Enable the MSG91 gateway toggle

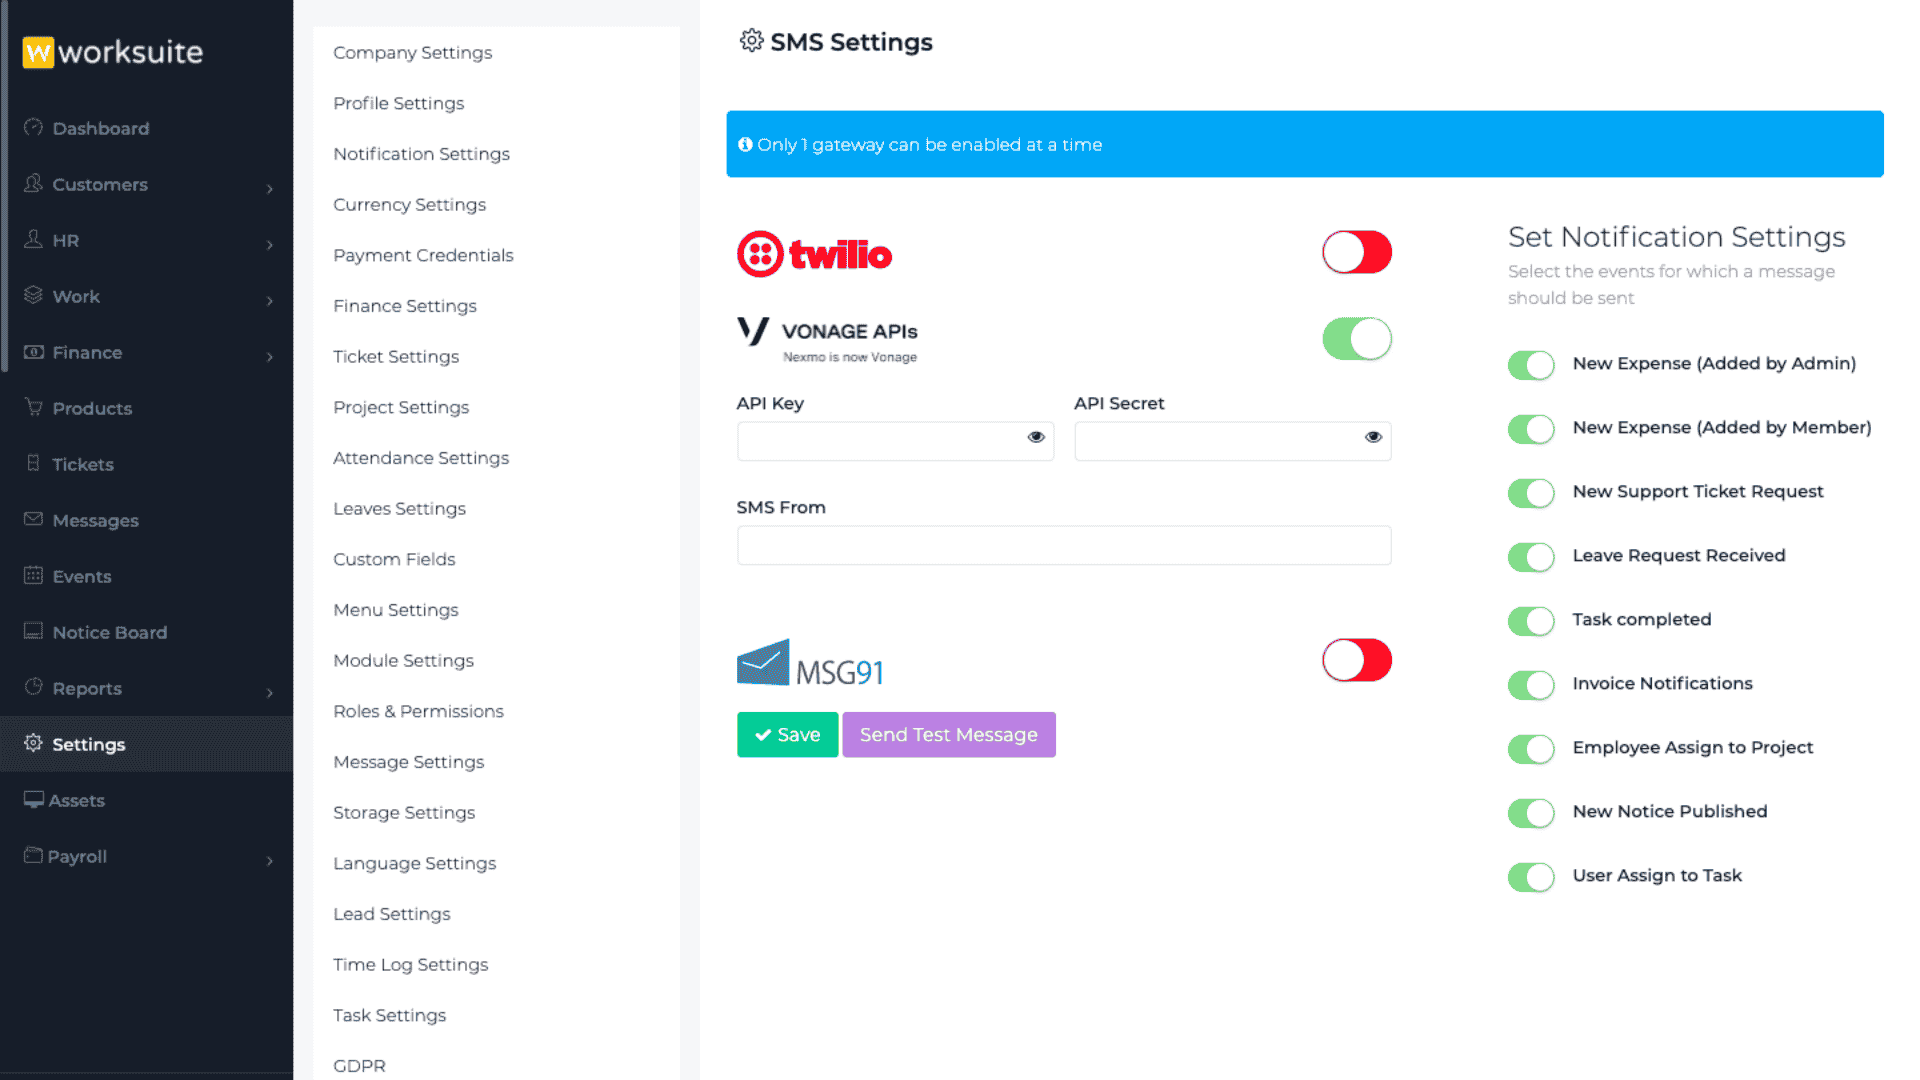(1357, 660)
